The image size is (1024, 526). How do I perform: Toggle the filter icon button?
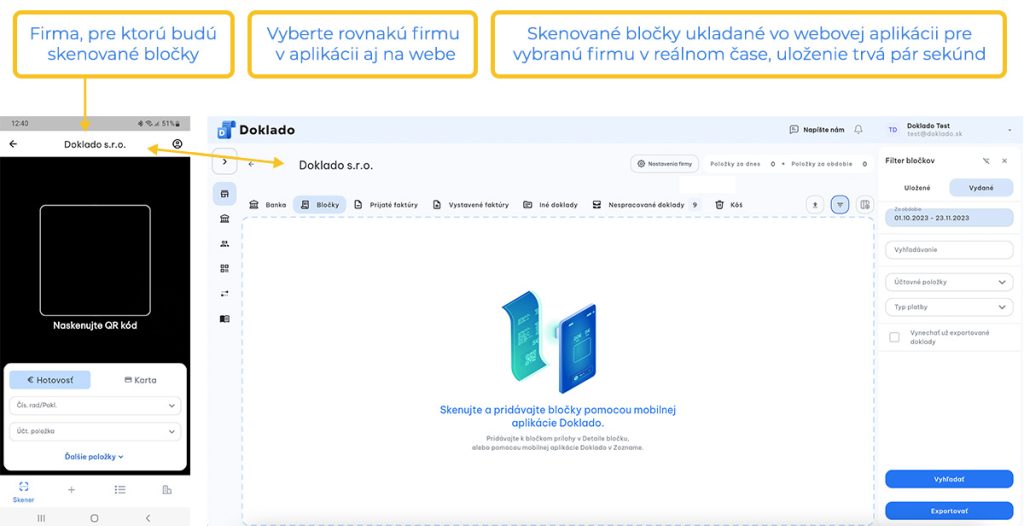(840, 205)
